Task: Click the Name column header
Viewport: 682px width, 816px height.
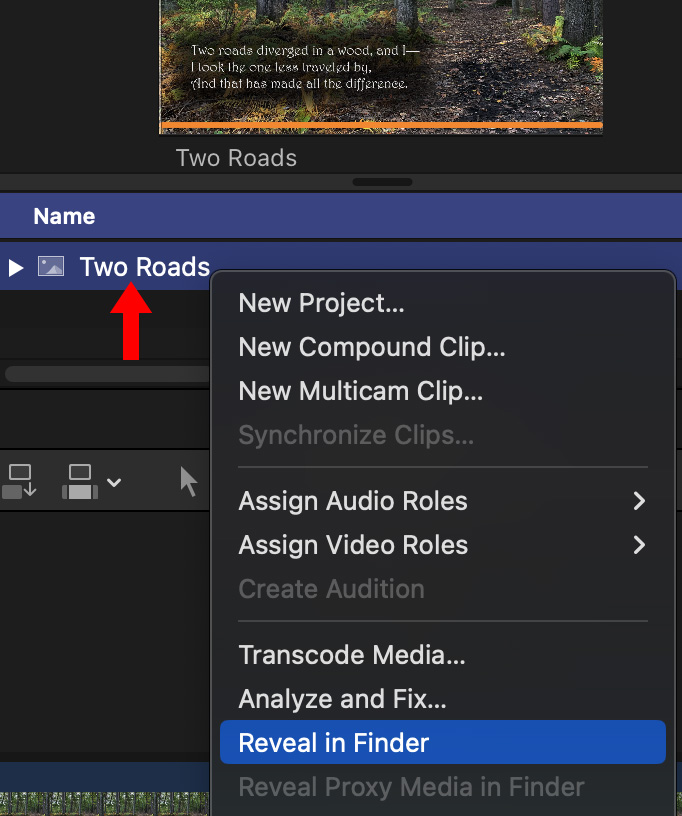Action: coord(64,216)
